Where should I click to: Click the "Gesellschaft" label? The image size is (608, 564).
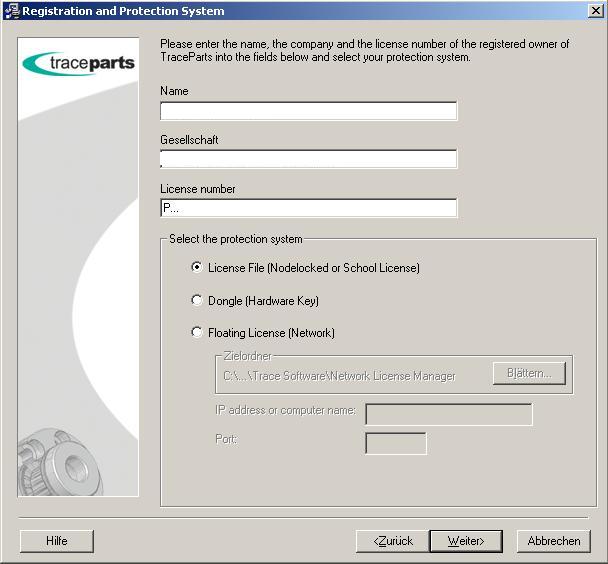pos(189,140)
